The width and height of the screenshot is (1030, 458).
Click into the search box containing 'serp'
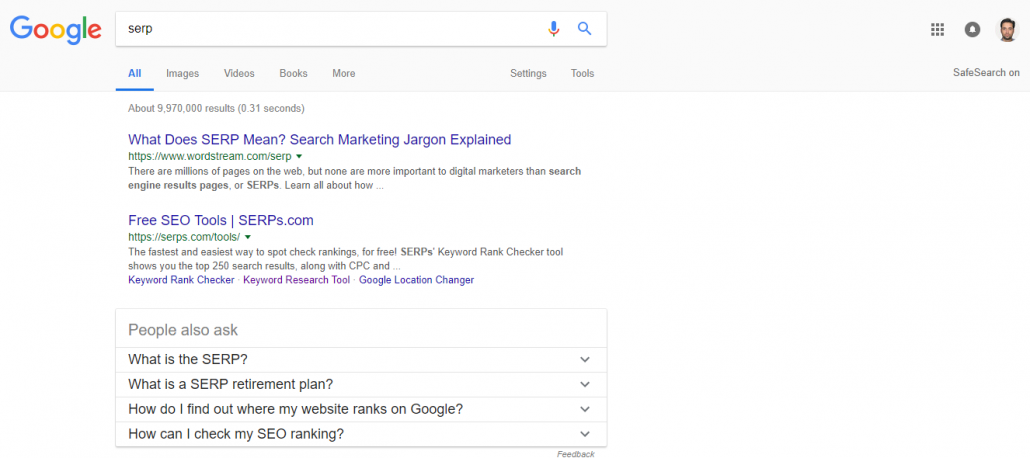point(330,29)
